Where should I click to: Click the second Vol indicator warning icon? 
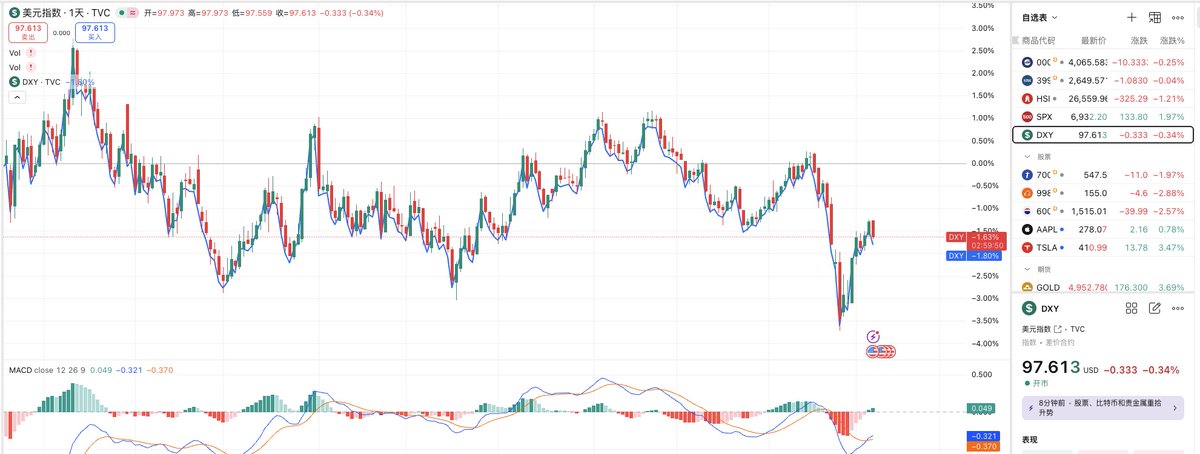click(32, 67)
